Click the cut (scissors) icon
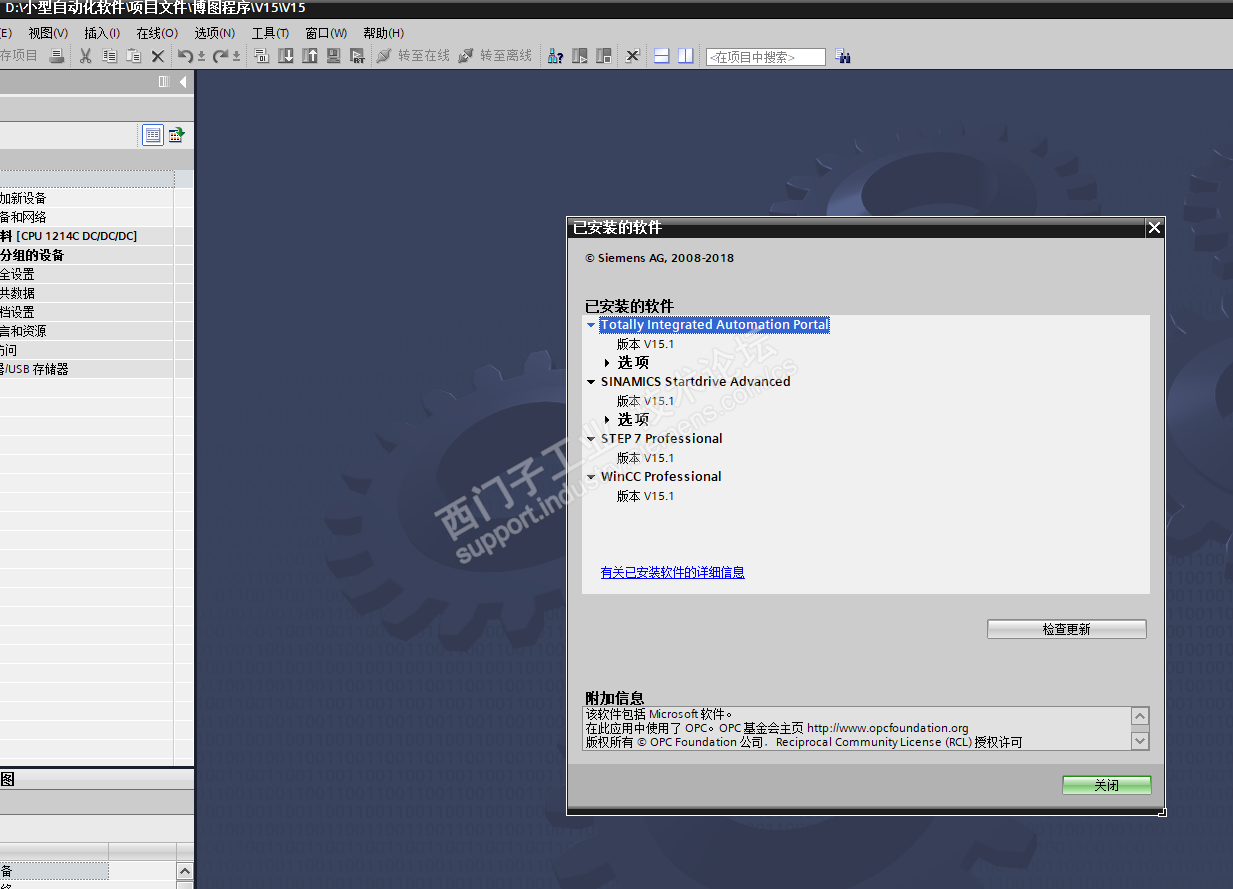Screen dimensions: 1233x889 85,56
